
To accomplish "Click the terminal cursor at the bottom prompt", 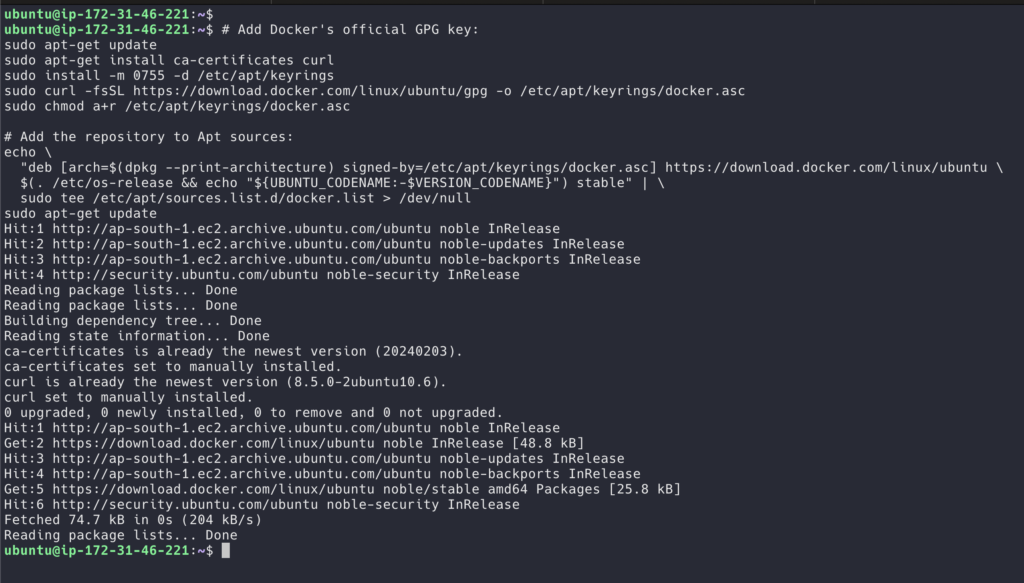I will (225, 550).
